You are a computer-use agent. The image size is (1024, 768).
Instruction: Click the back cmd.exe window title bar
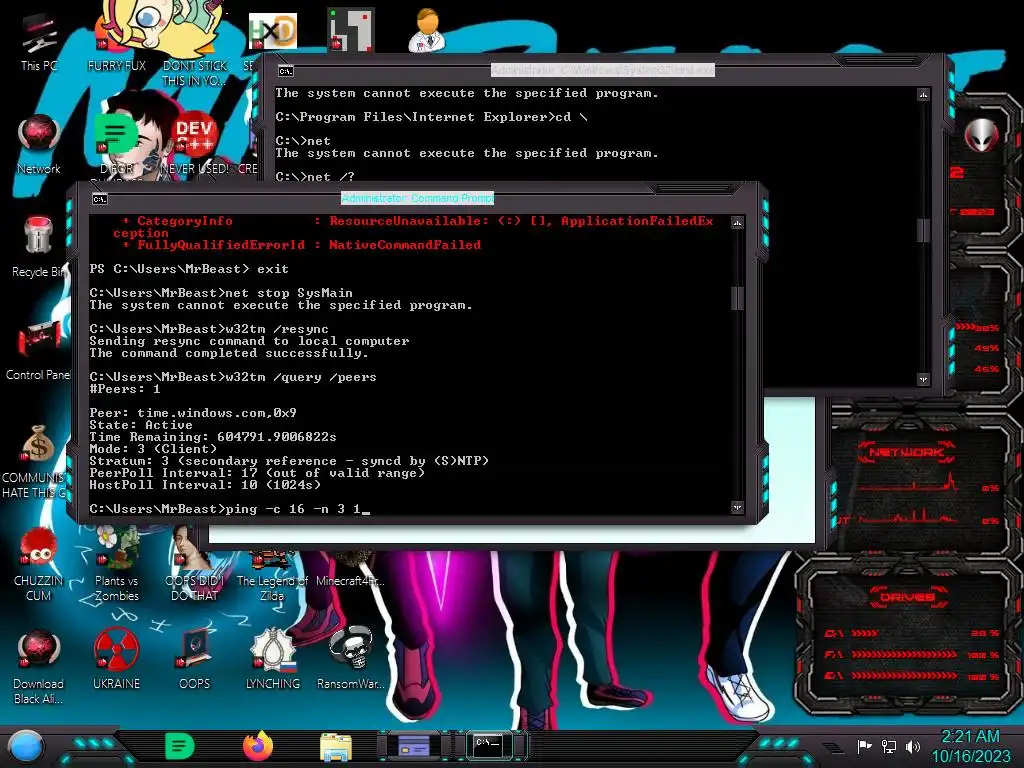point(603,70)
